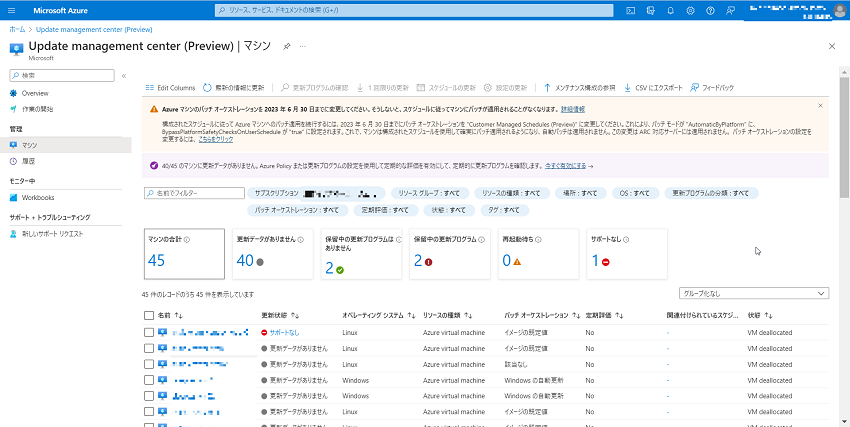Image resolution: width=850 pixels, height=427 pixels.
Task: Open メンテナンス構成の参照 in the toolbar
Action: 579,88
